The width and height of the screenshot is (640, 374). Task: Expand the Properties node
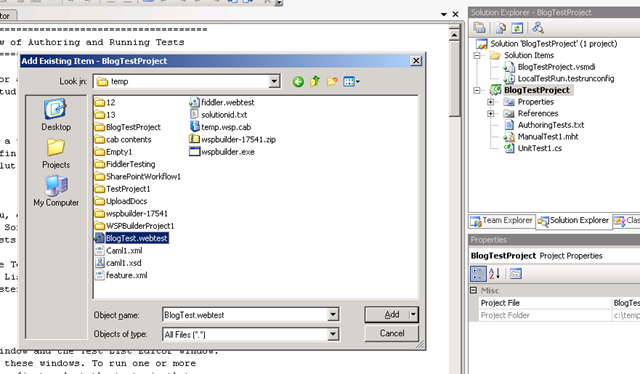point(491,102)
